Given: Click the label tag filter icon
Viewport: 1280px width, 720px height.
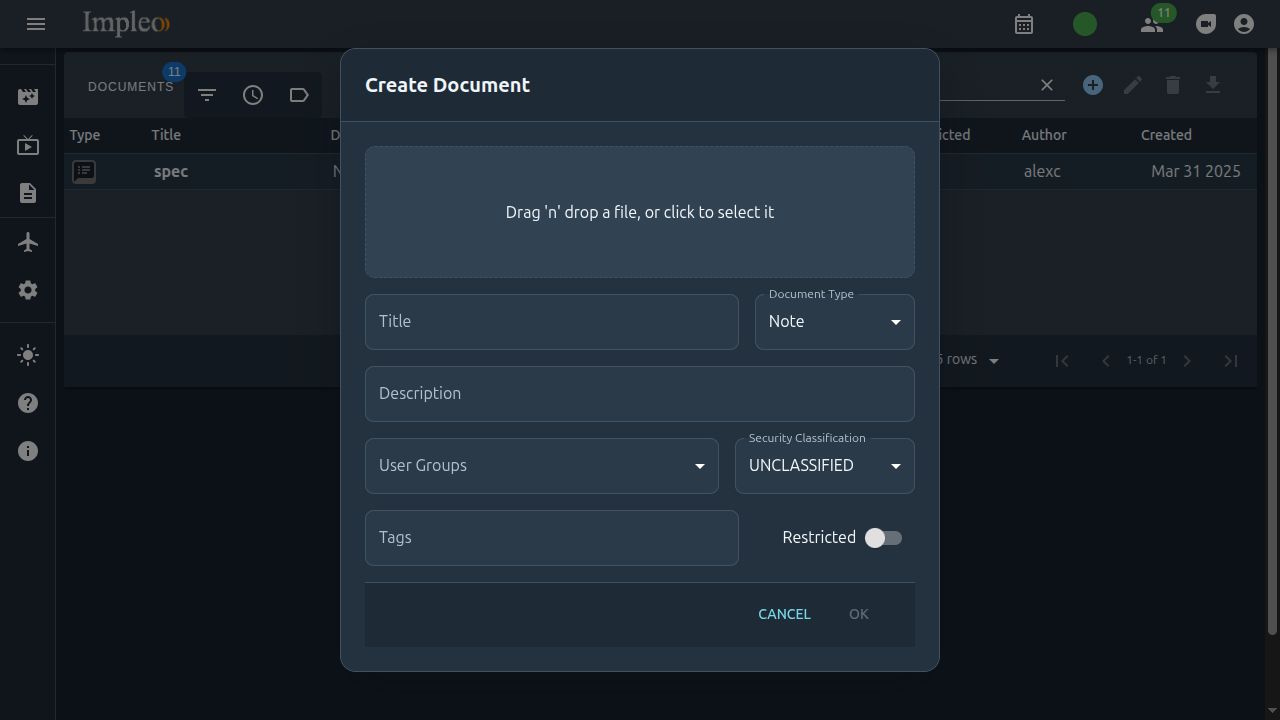Looking at the screenshot, I should coord(299,95).
